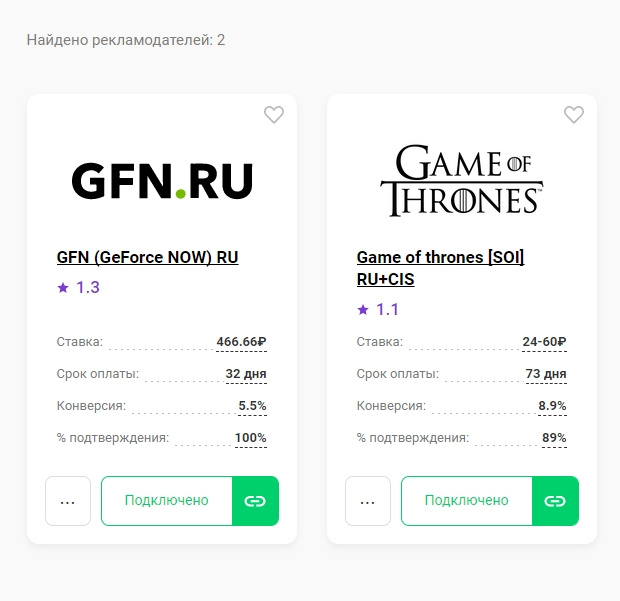
Task: Click the 466.66₽ rate value
Action: pos(241,342)
